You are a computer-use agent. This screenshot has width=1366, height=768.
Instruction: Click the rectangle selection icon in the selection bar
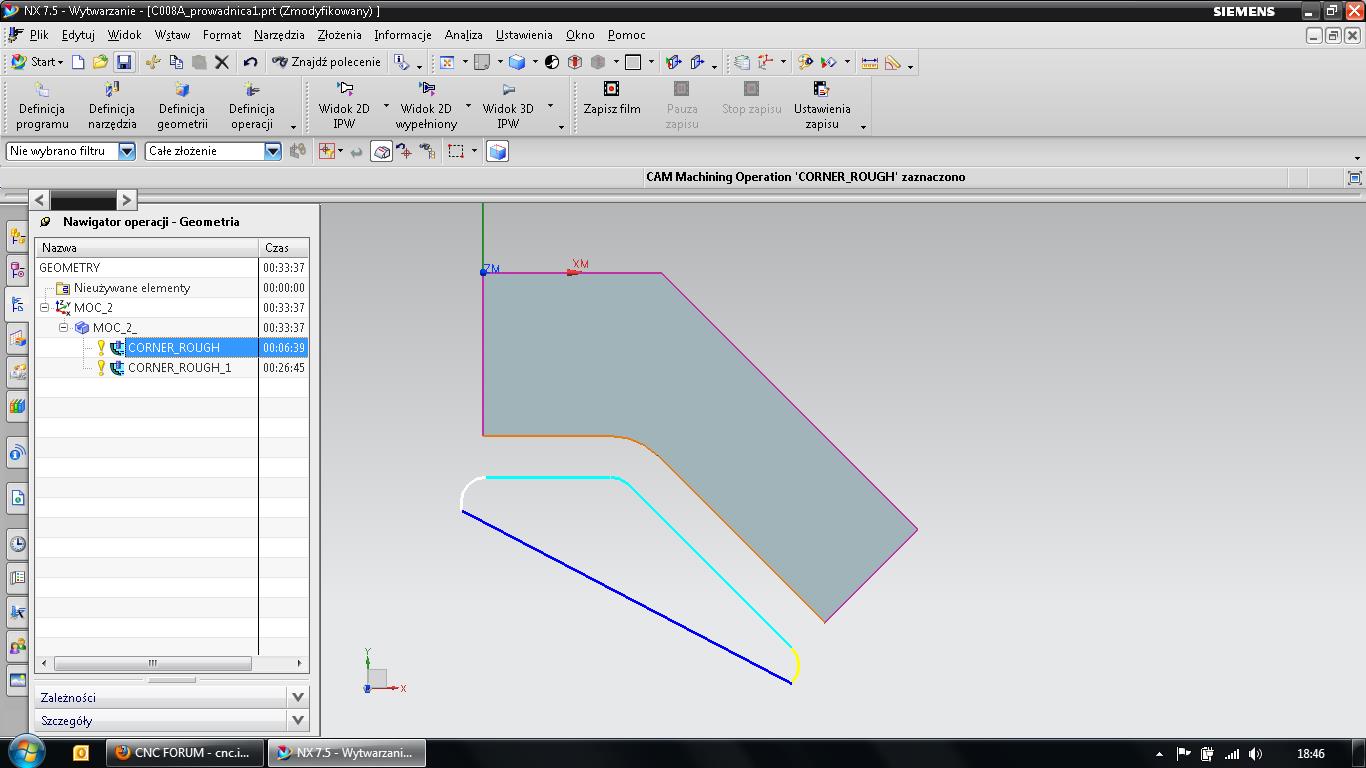click(456, 151)
